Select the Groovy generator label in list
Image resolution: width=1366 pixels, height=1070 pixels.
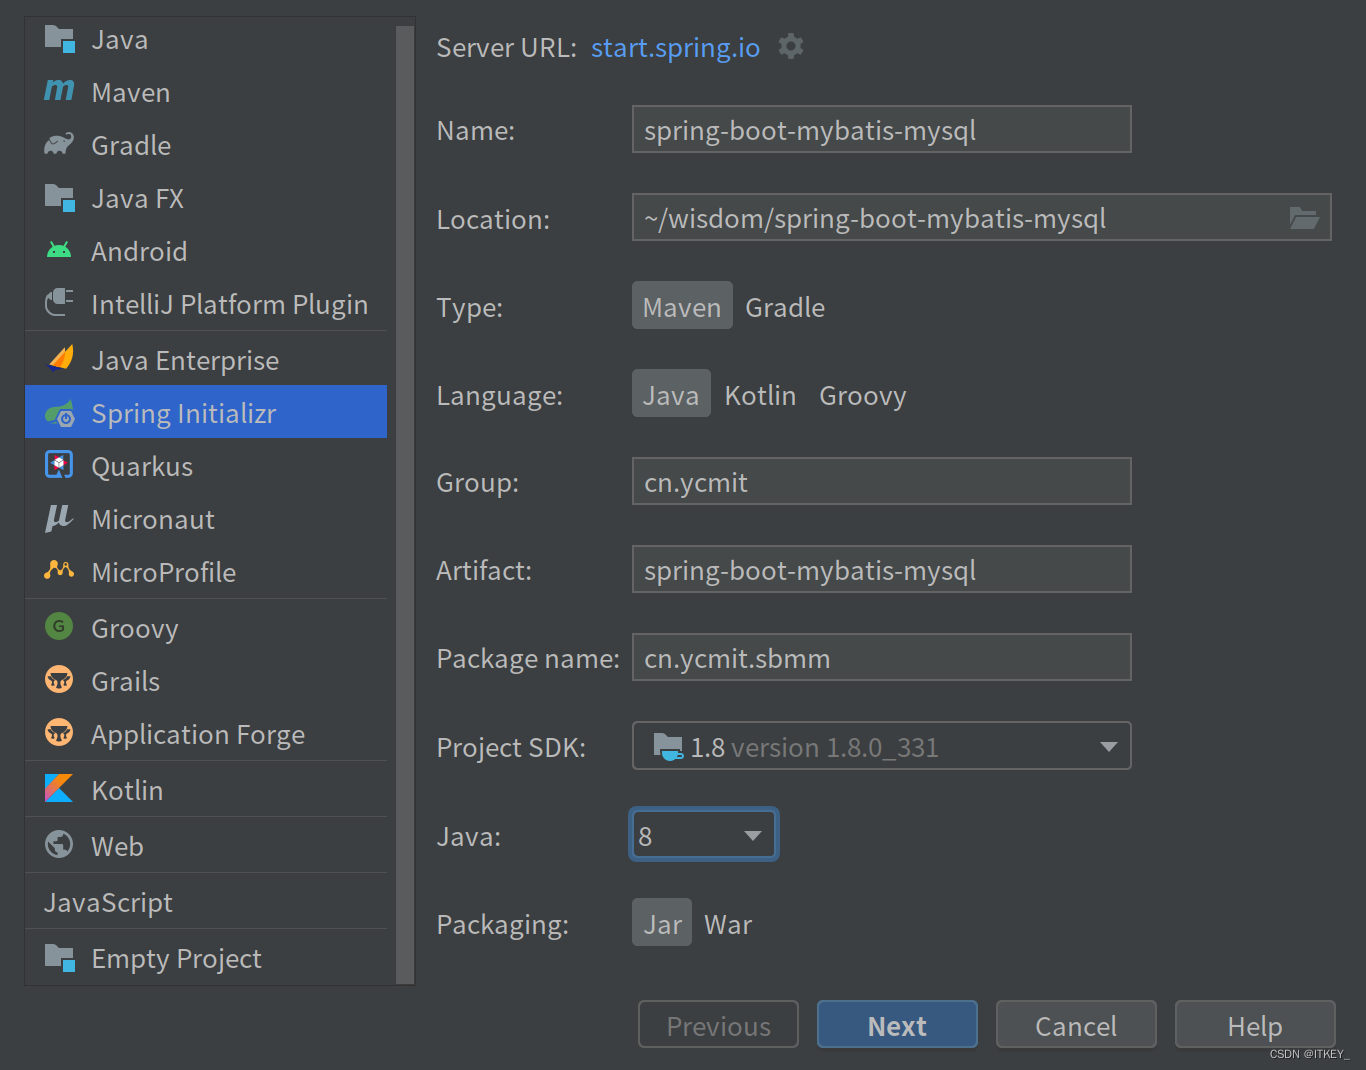(x=134, y=628)
